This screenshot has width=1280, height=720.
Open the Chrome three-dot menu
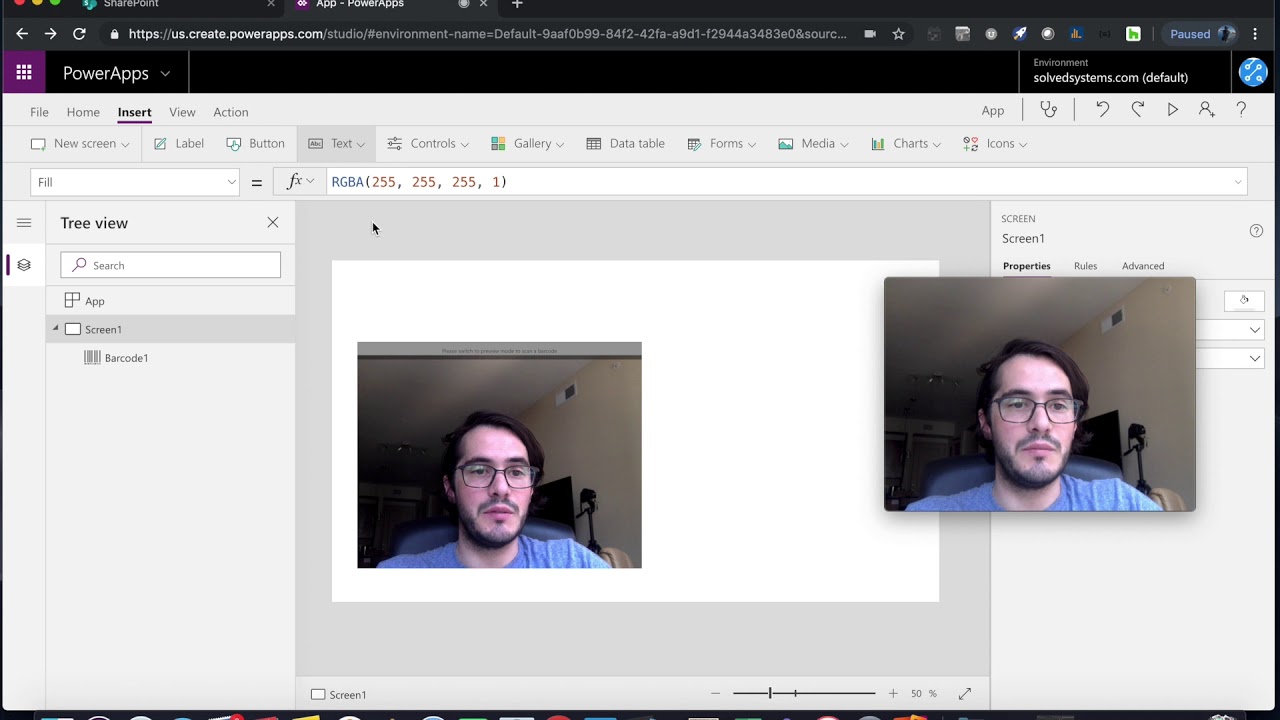1255,34
